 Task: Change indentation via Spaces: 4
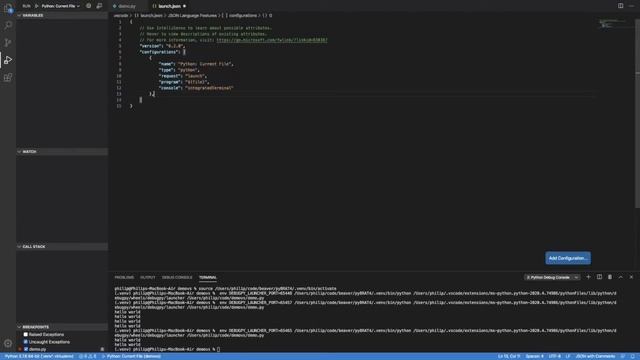534,356
